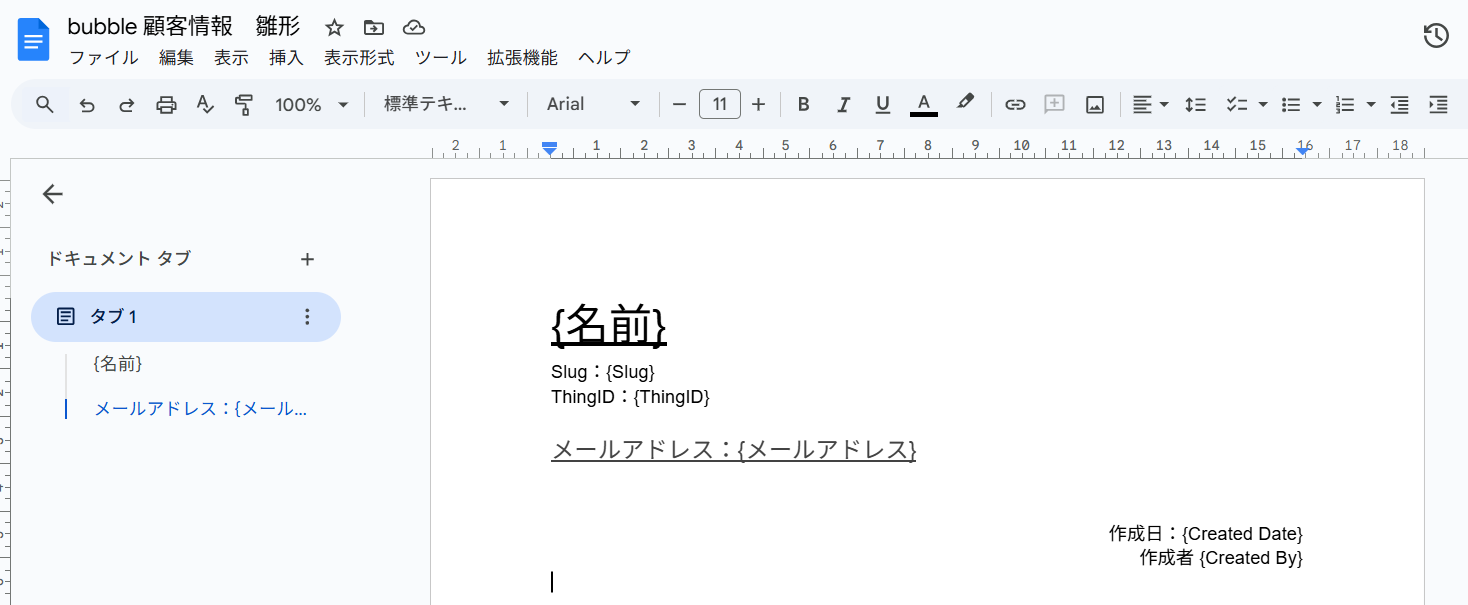Screen dimensions: 1468x605
Task: Open the 100% zoom dropdown
Action: point(312,105)
